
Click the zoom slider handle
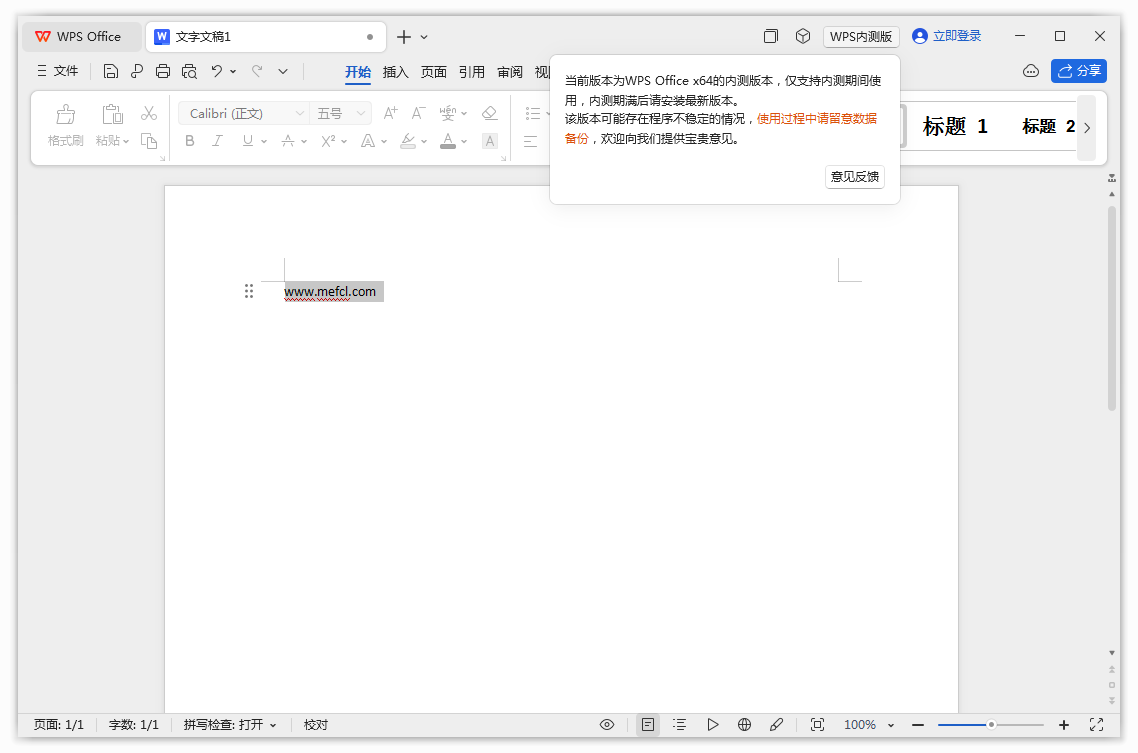click(991, 725)
